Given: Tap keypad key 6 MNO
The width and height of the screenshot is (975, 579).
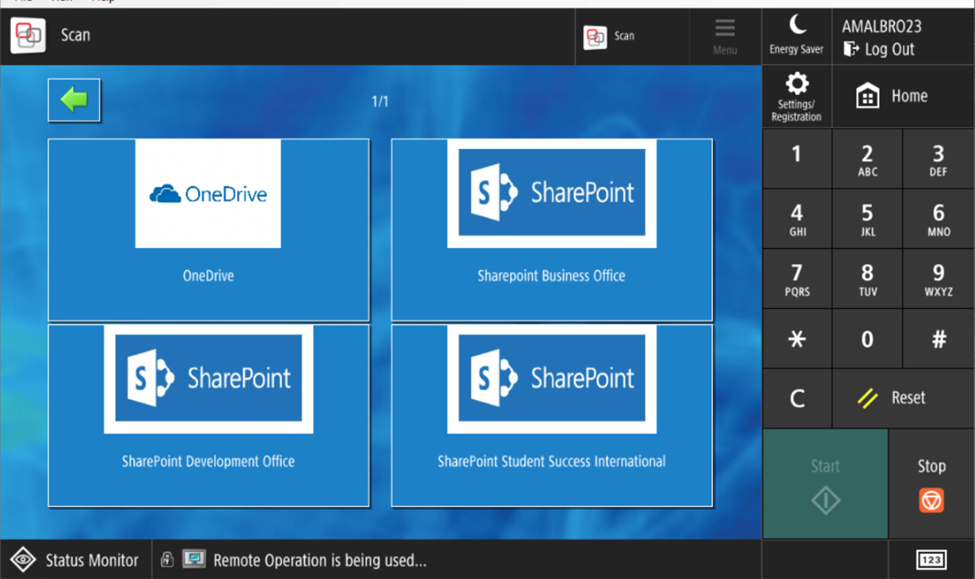Looking at the screenshot, I should click(x=938, y=219).
